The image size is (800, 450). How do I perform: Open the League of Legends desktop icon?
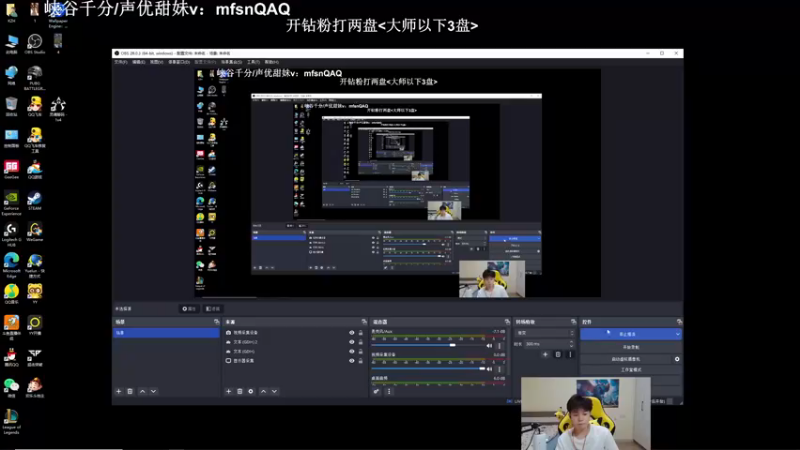[x=11, y=422]
